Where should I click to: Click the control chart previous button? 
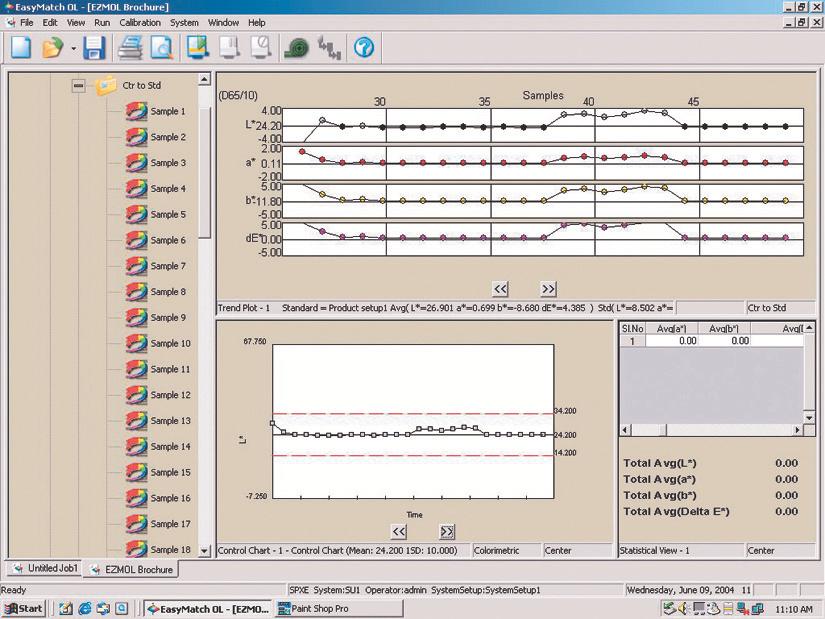click(x=398, y=531)
